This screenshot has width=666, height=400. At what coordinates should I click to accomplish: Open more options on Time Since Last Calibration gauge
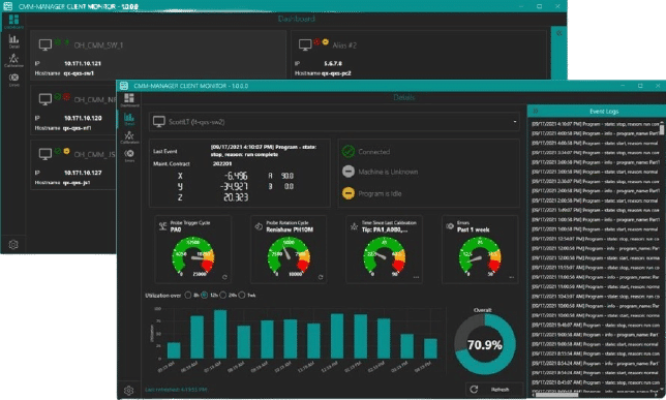click(416, 277)
